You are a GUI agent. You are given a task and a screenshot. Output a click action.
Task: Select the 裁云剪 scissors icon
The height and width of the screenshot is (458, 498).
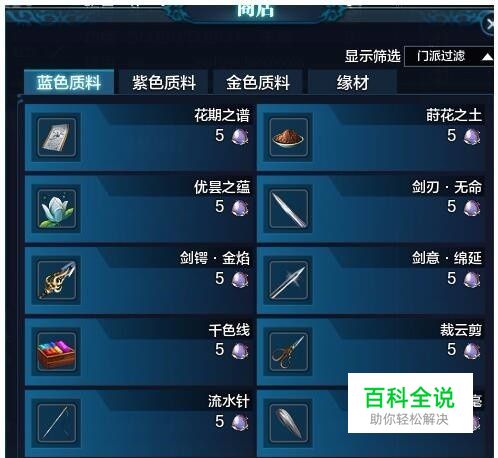point(288,352)
